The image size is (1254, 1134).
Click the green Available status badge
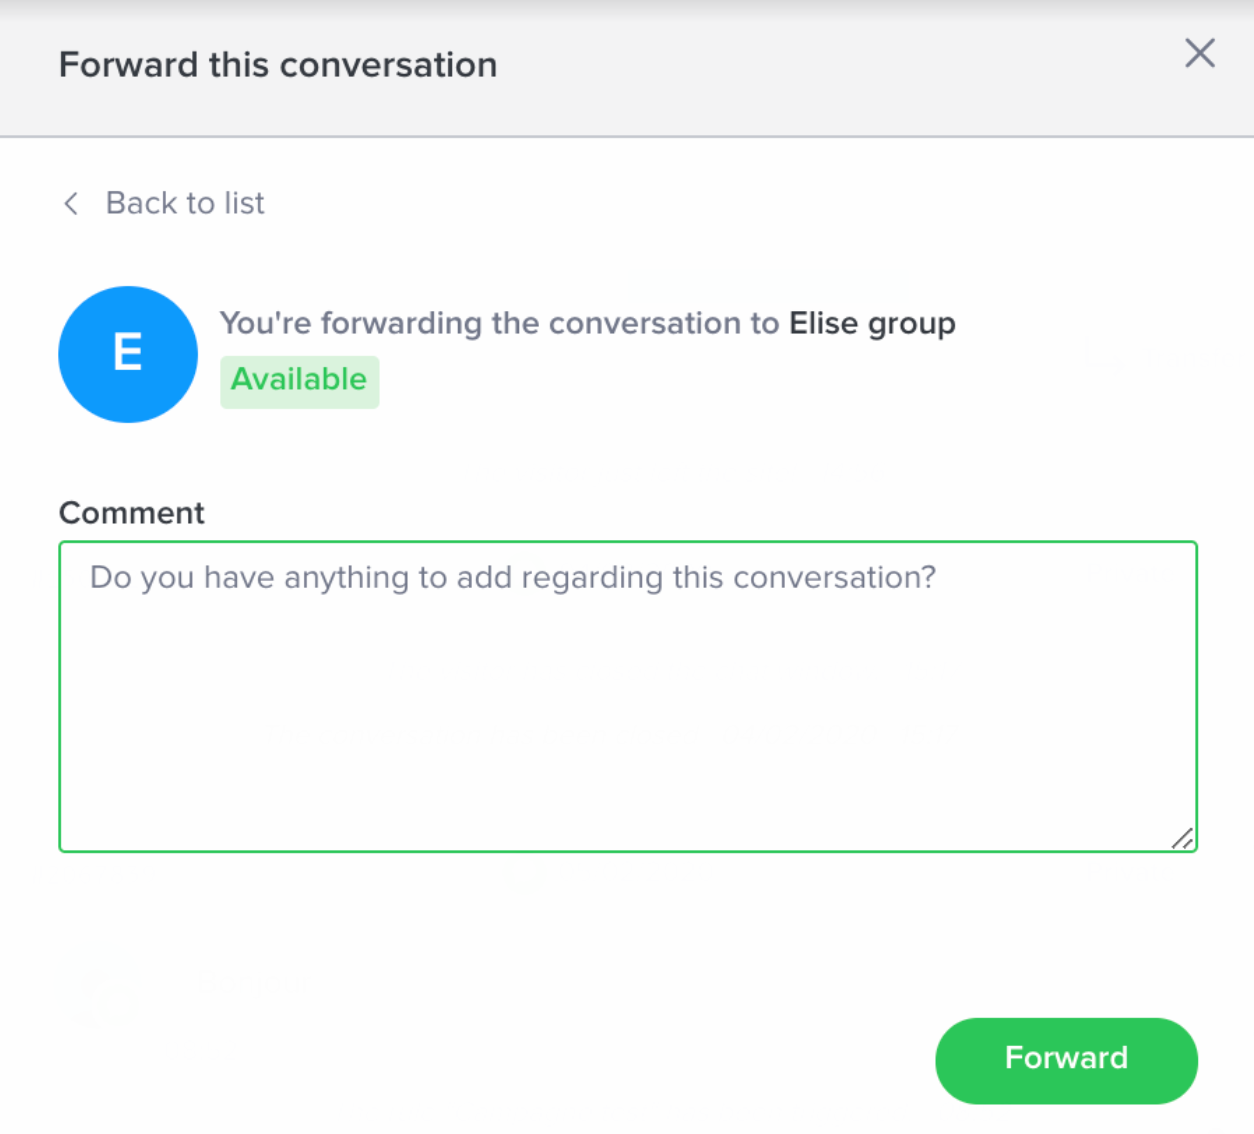click(299, 381)
